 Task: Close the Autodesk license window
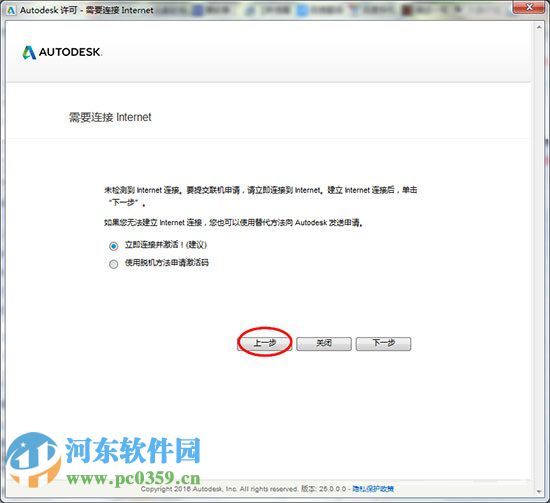[530, 7]
